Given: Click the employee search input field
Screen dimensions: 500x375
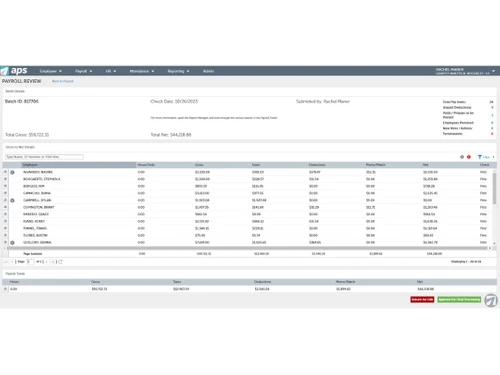Looking at the screenshot, I should [x=44, y=157].
